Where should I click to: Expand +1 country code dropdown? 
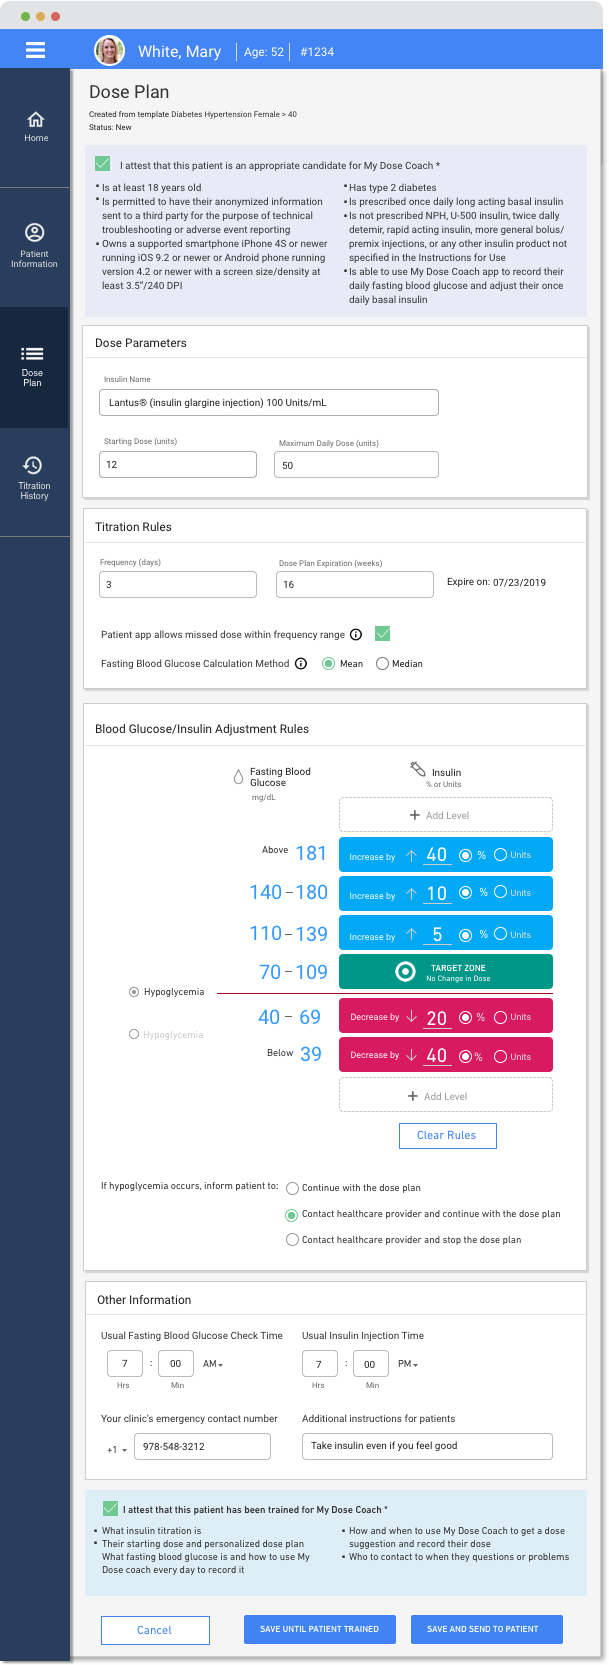[117, 1450]
